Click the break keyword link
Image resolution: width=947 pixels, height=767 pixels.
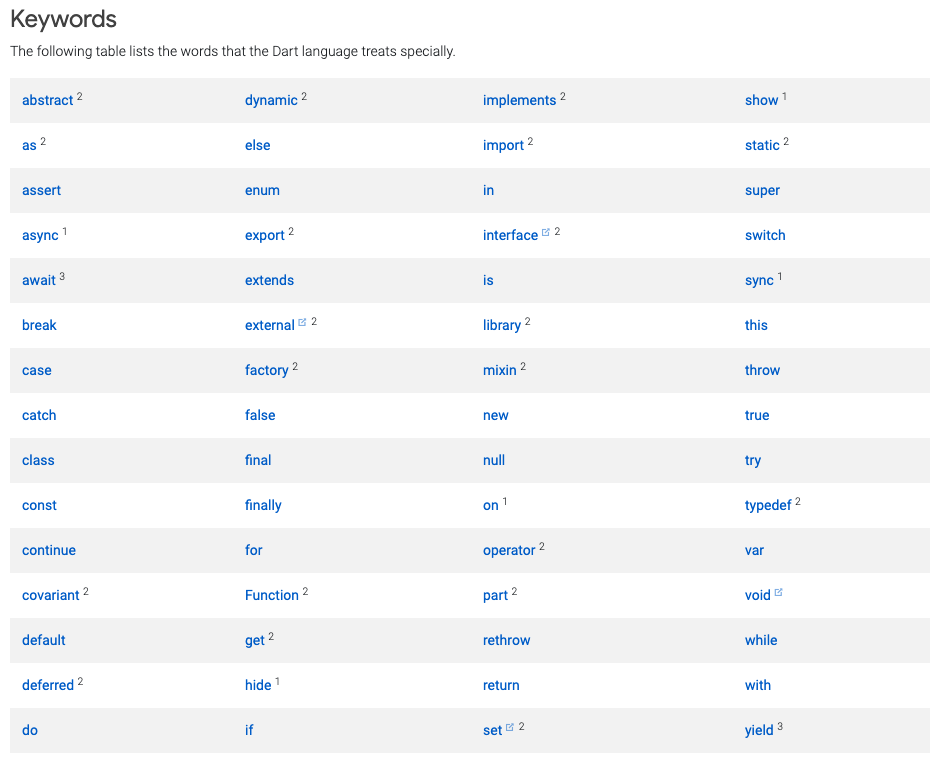point(39,326)
